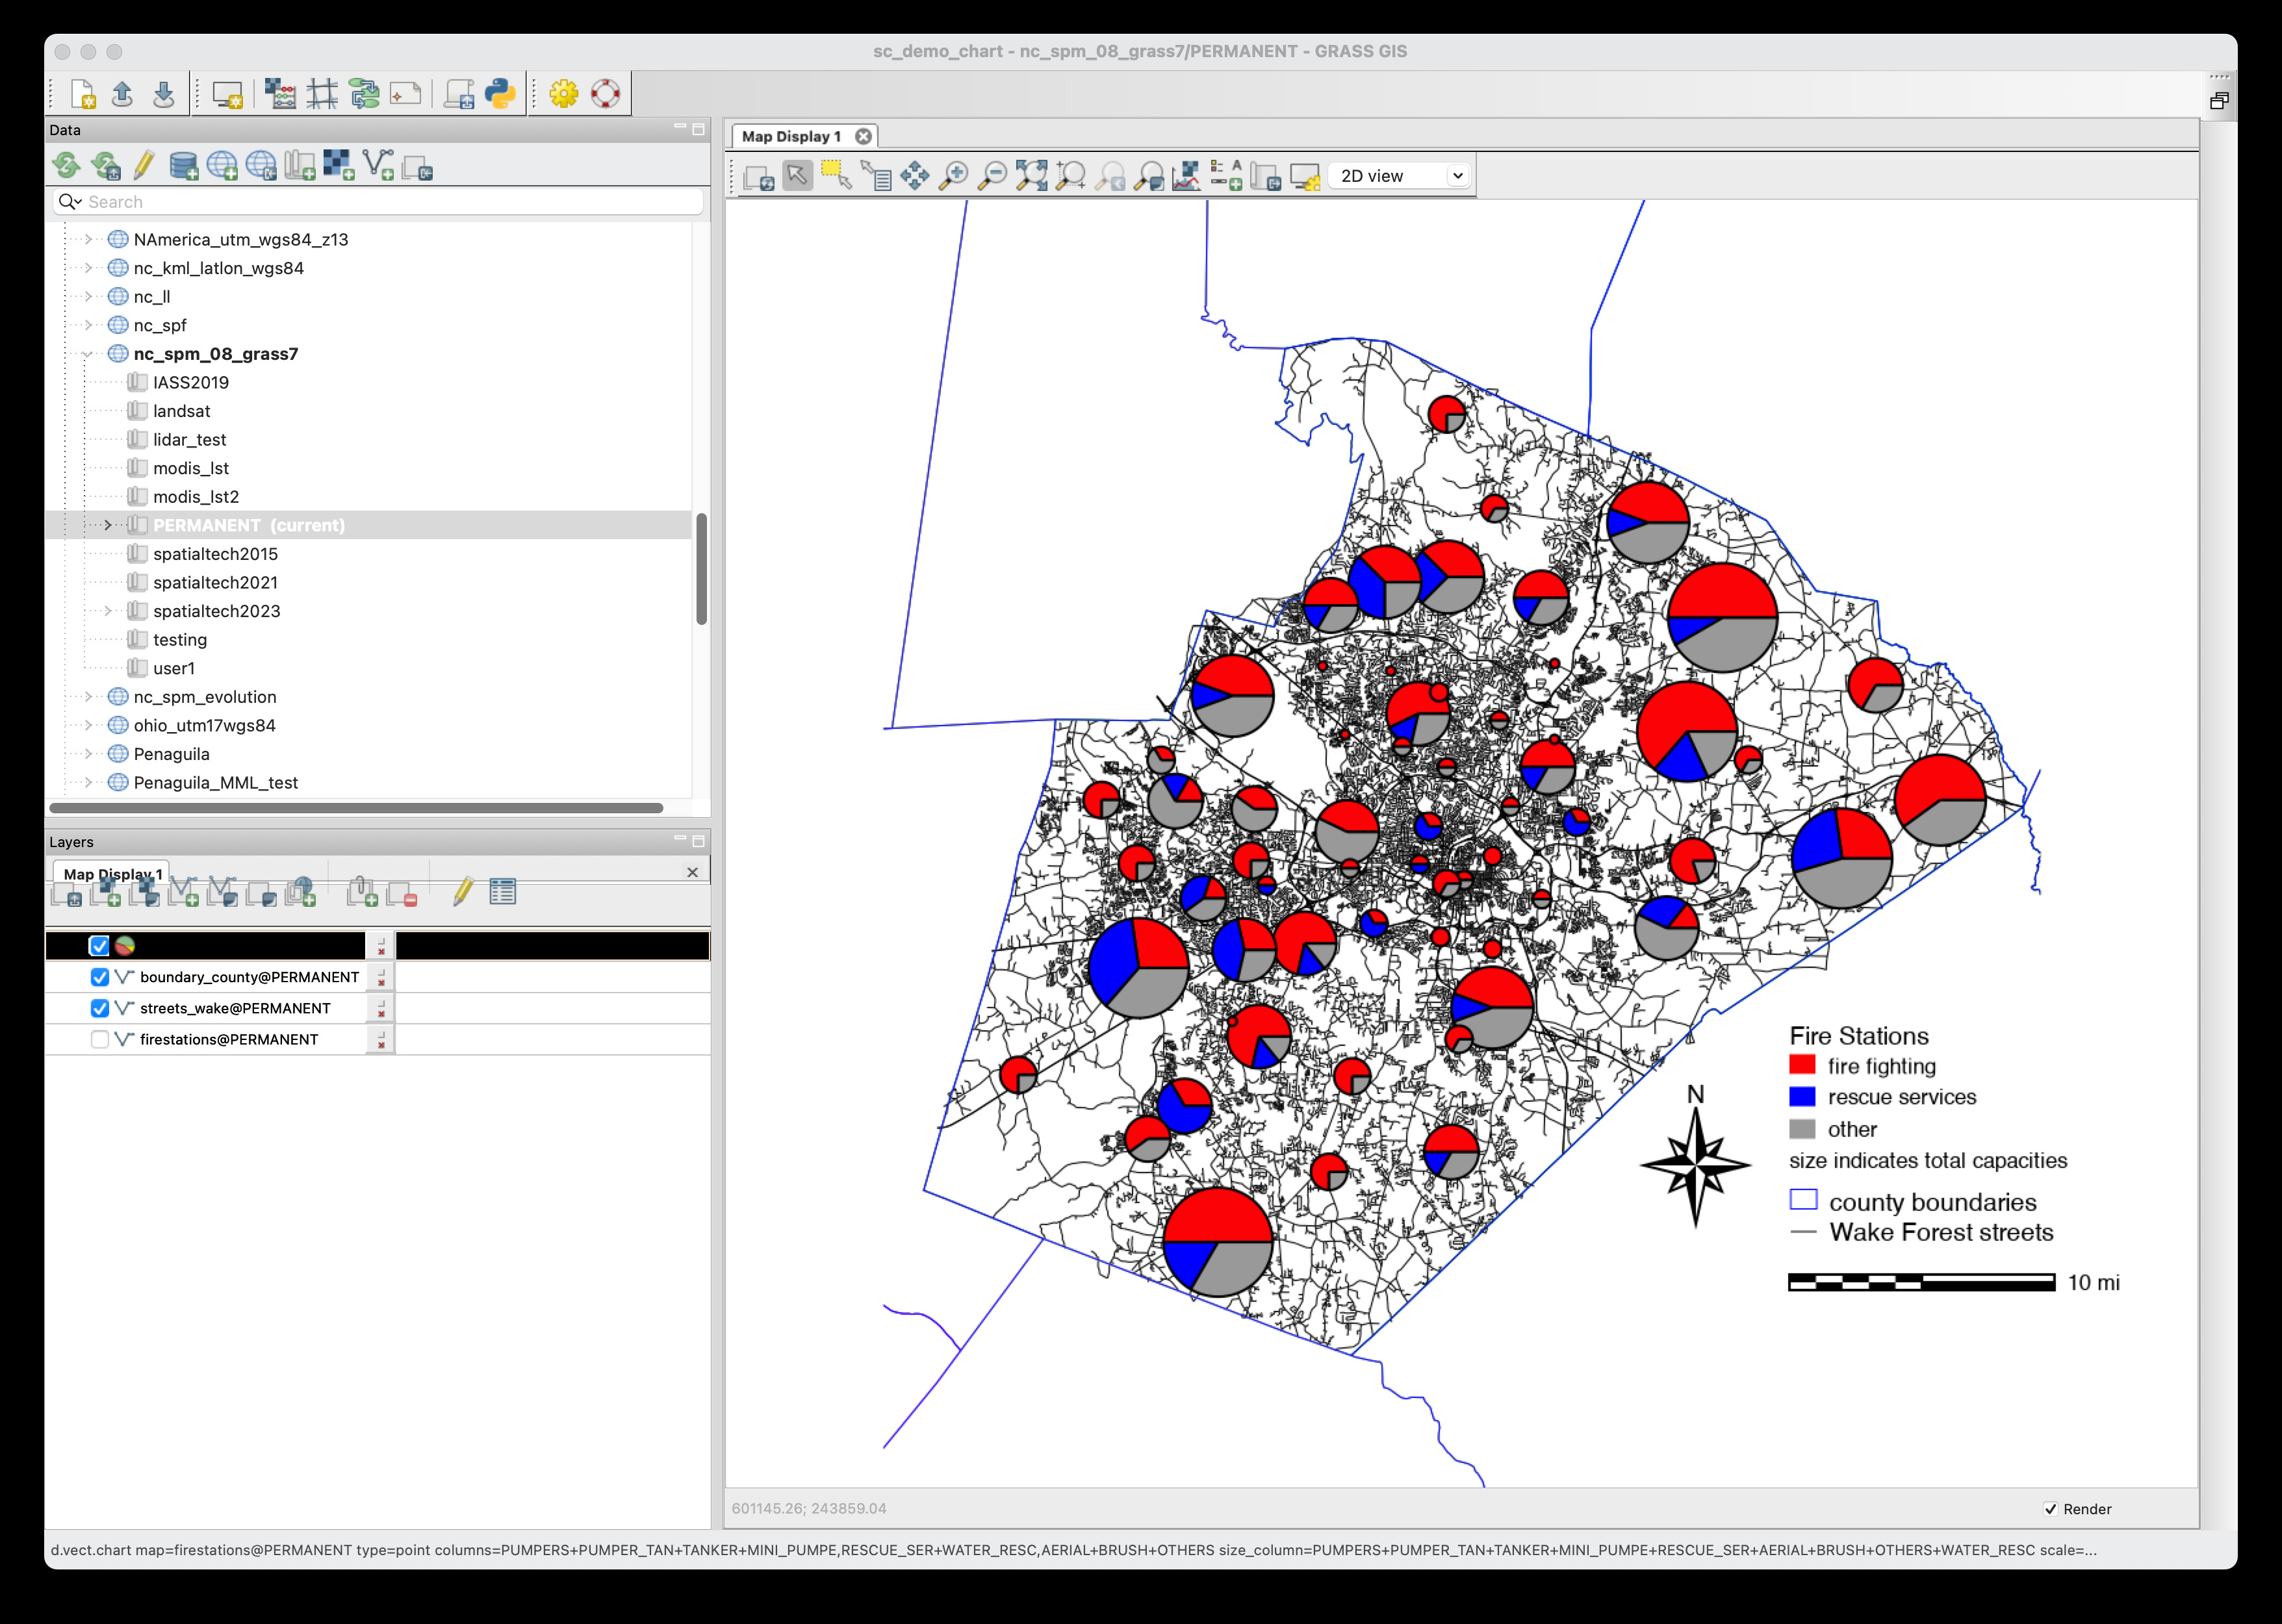Screen dimensions: 2282x1624
Task: Activate the Query raster/vector maps tool
Action: [875, 176]
